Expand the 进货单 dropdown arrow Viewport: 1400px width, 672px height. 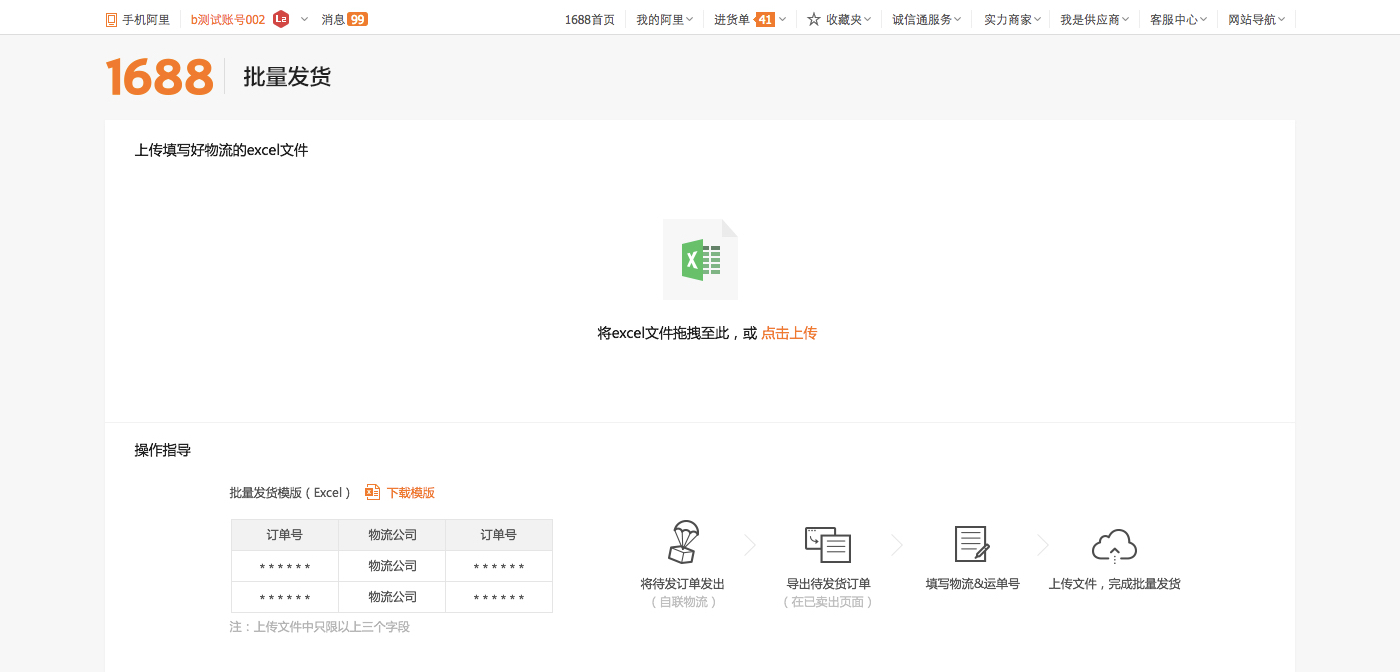pos(782,19)
